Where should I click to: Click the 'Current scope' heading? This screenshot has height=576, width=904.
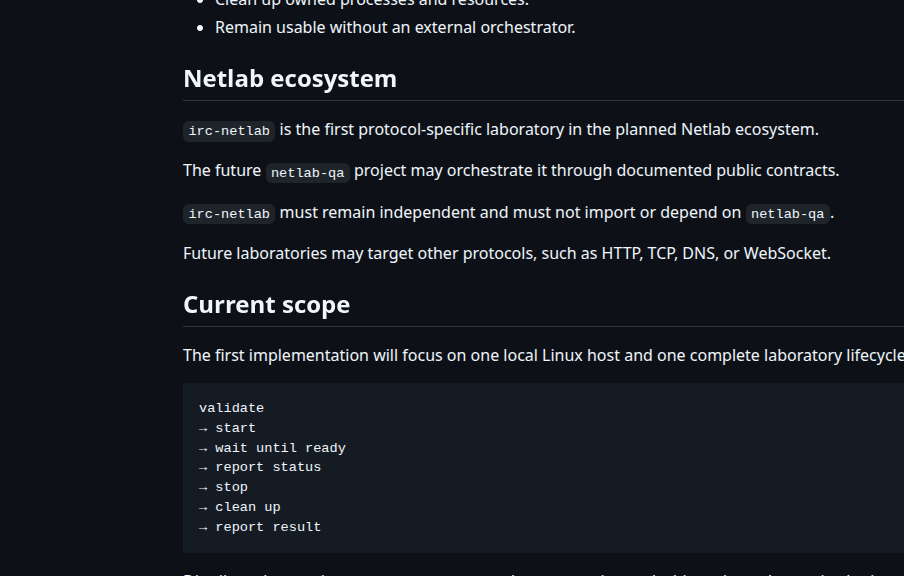(266, 305)
